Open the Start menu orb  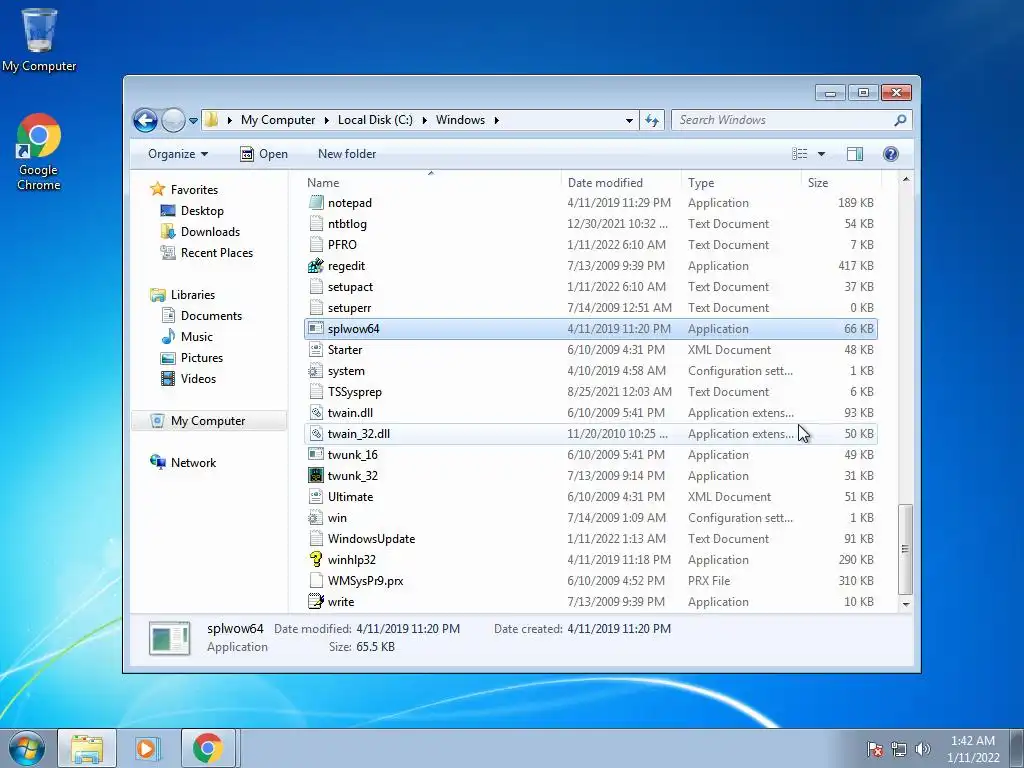(26, 748)
